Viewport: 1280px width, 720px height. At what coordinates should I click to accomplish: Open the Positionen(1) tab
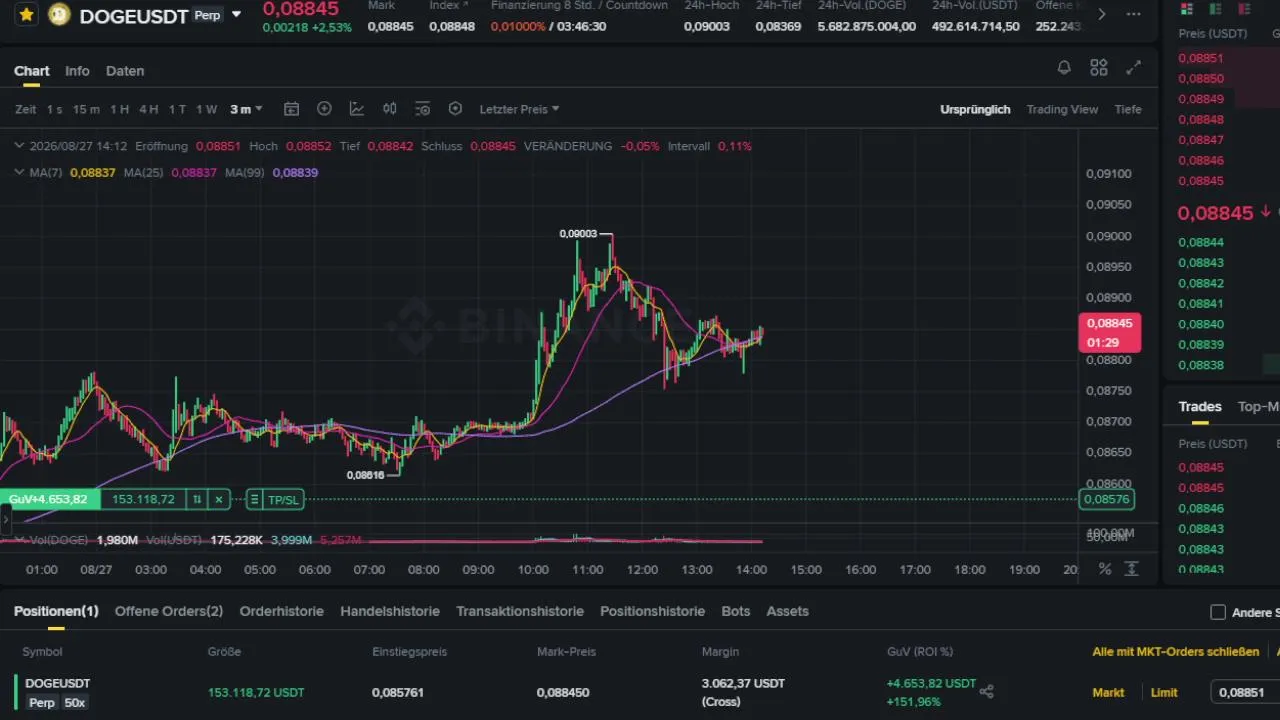point(56,611)
